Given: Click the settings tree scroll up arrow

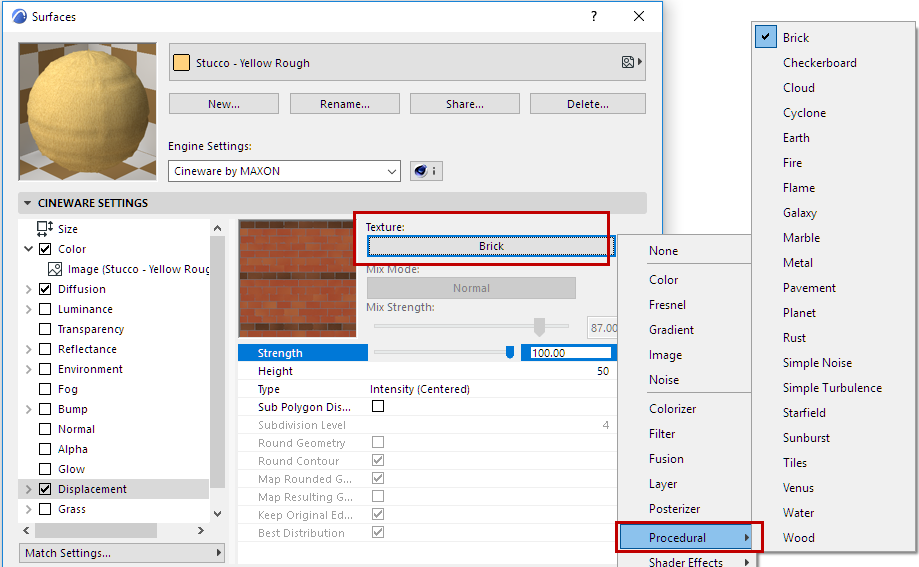Looking at the screenshot, I should coord(217,228).
